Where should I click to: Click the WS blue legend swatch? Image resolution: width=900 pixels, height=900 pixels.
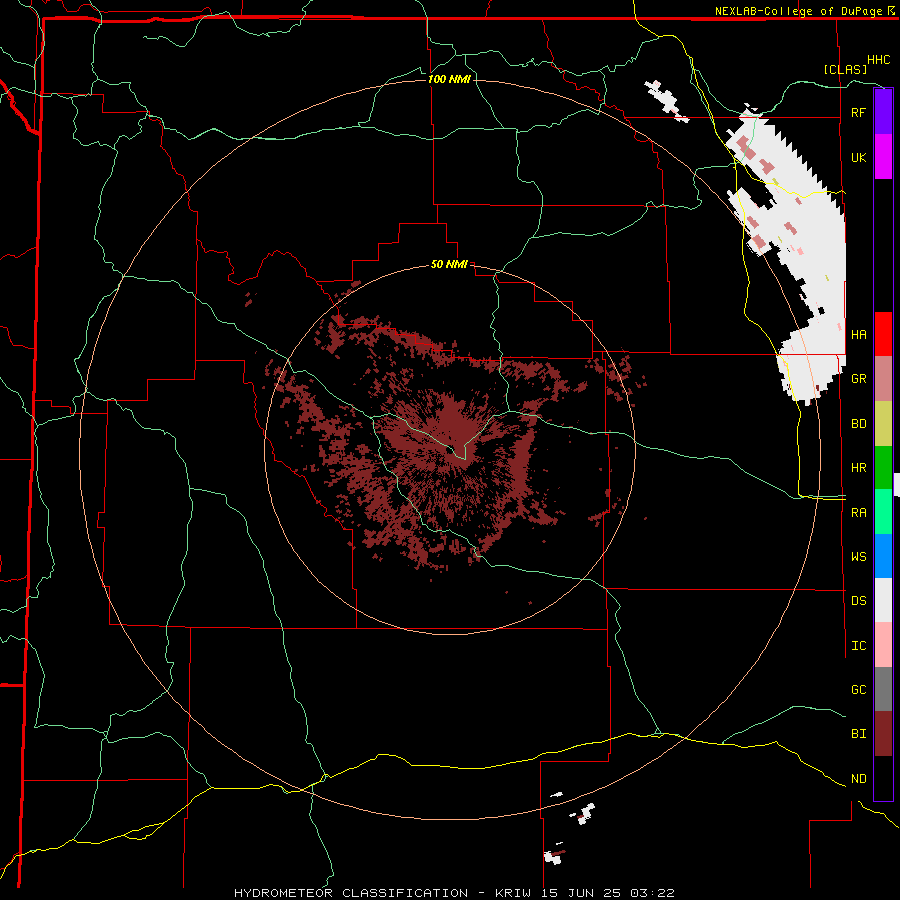883,556
